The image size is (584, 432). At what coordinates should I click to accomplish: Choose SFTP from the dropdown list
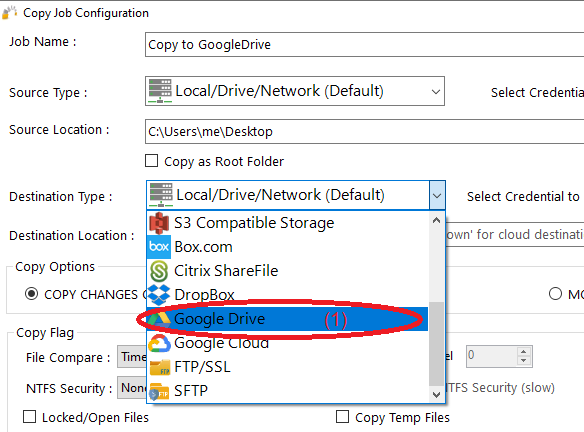(288, 391)
